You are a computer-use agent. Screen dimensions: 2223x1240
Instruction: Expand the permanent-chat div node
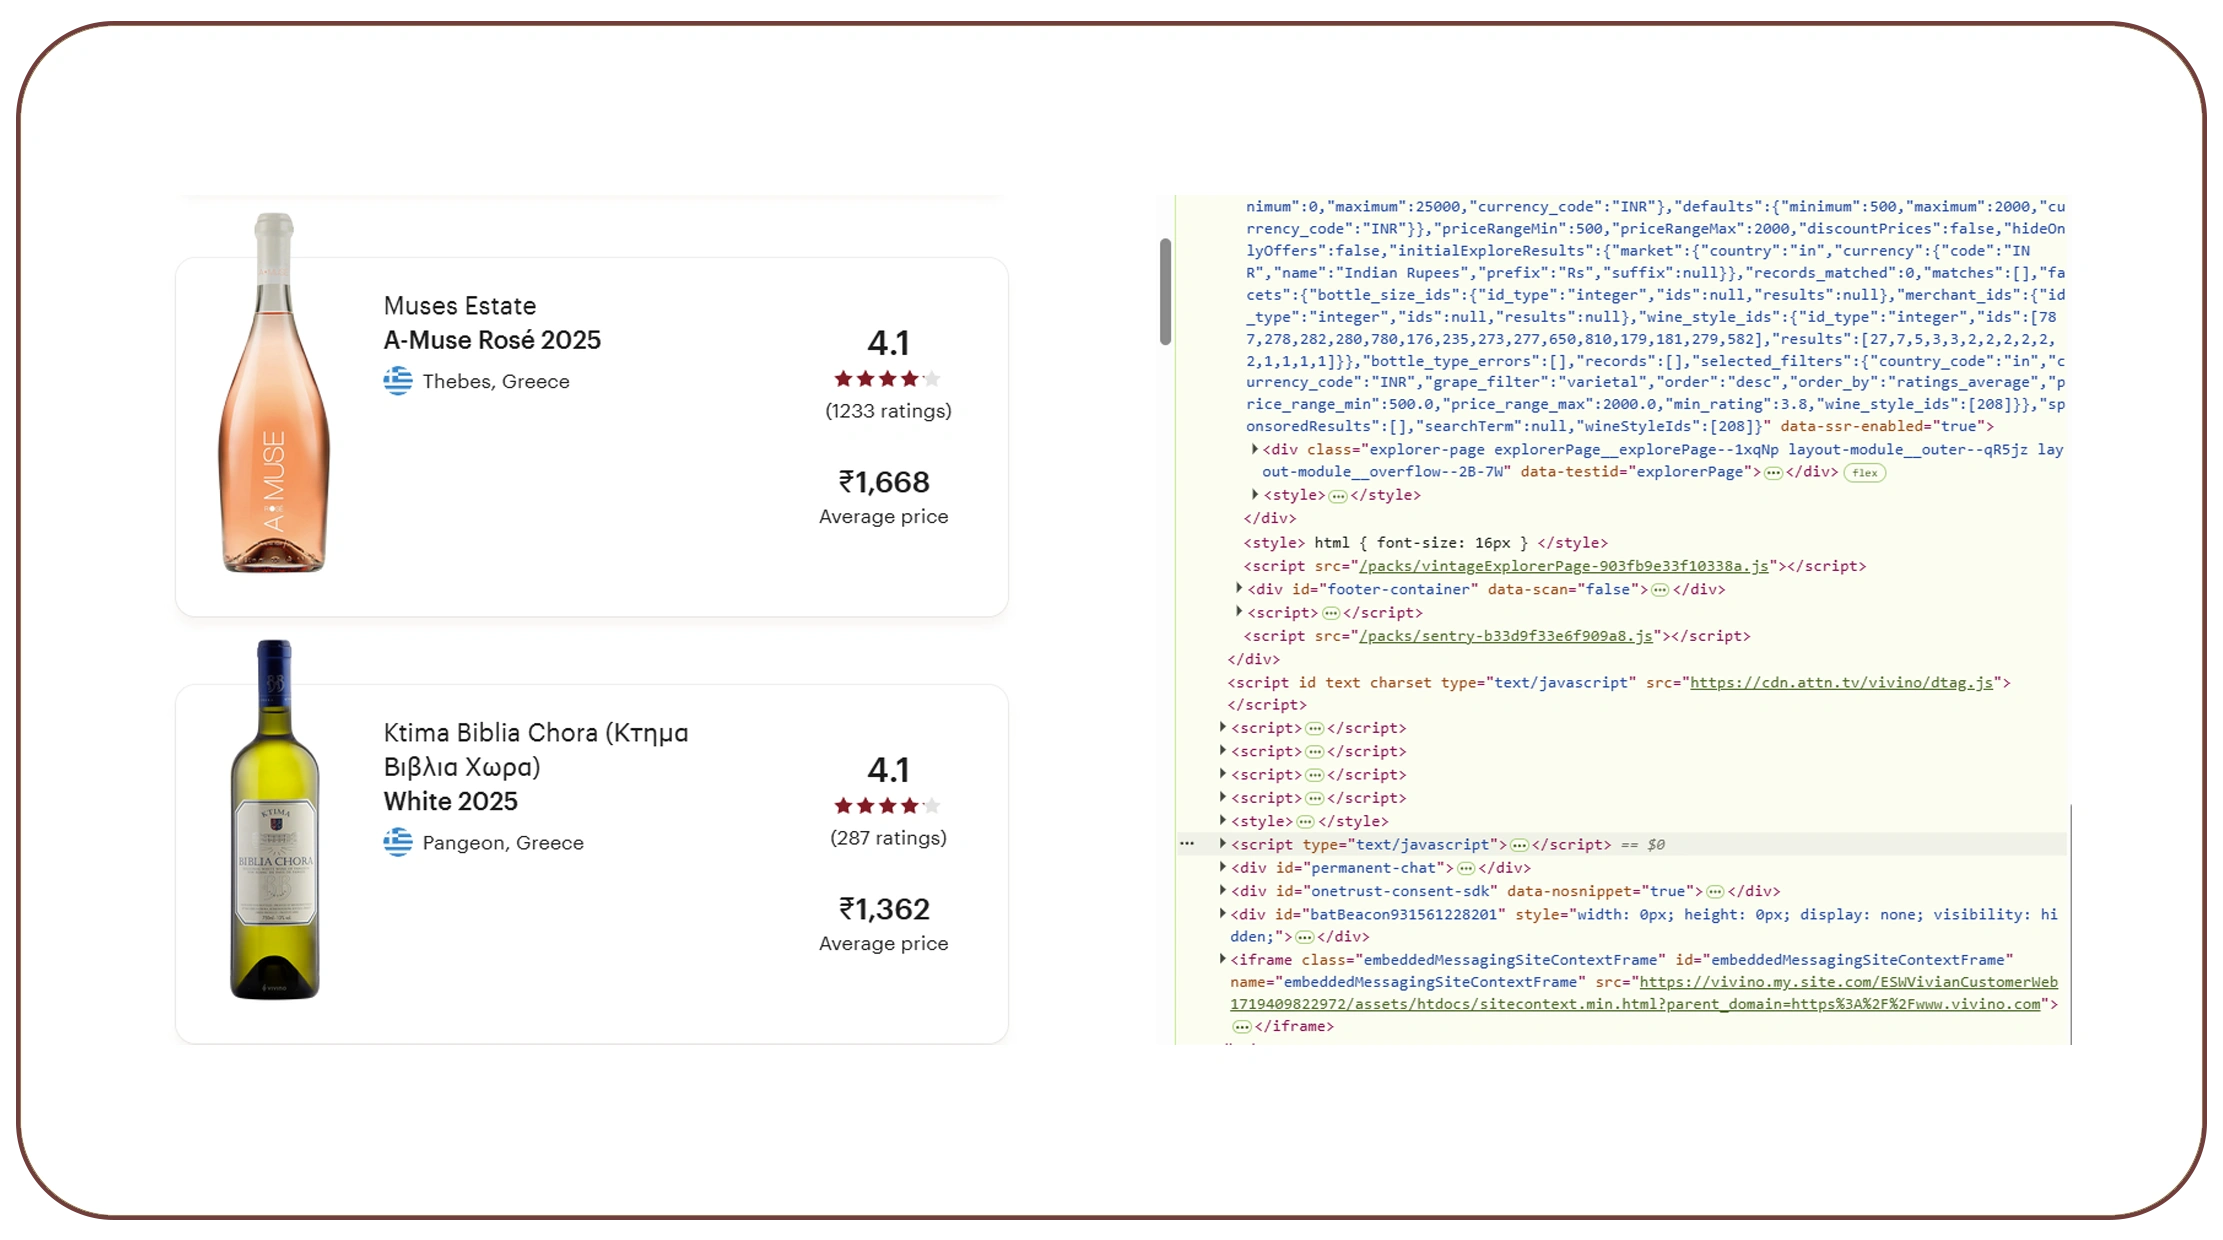point(1223,867)
